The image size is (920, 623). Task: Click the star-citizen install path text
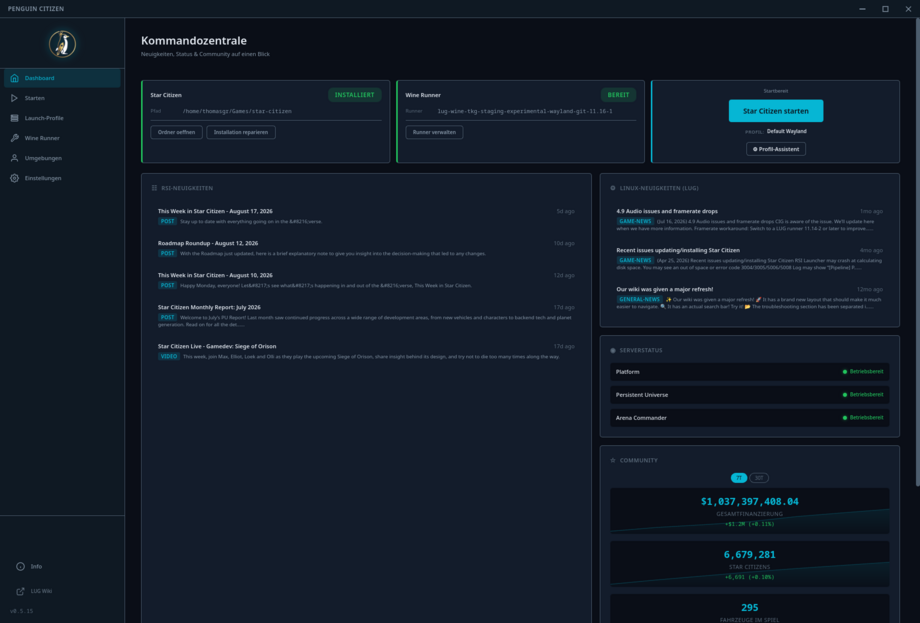(x=237, y=111)
